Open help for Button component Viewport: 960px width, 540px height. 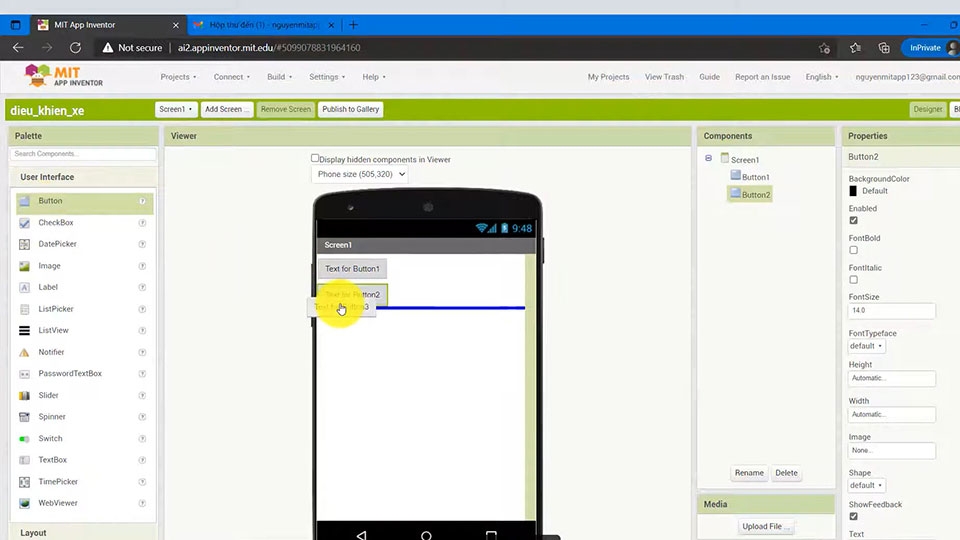pyautogui.click(x=142, y=201)
